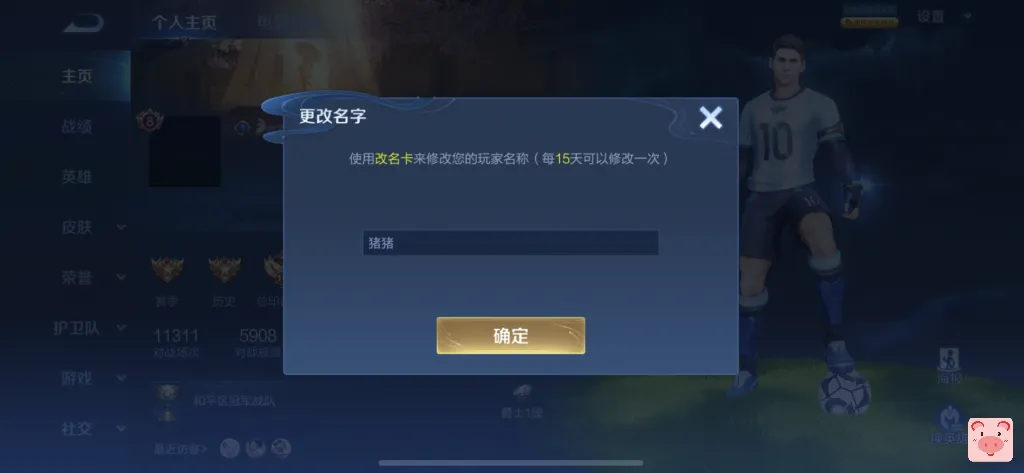Focus the name input field containing 猪猪

[511, 243]
